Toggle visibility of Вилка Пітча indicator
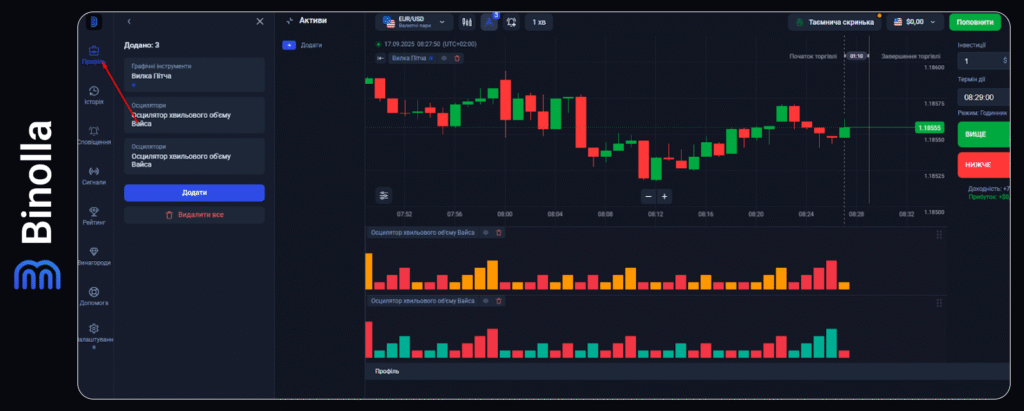 click(444, 59)
